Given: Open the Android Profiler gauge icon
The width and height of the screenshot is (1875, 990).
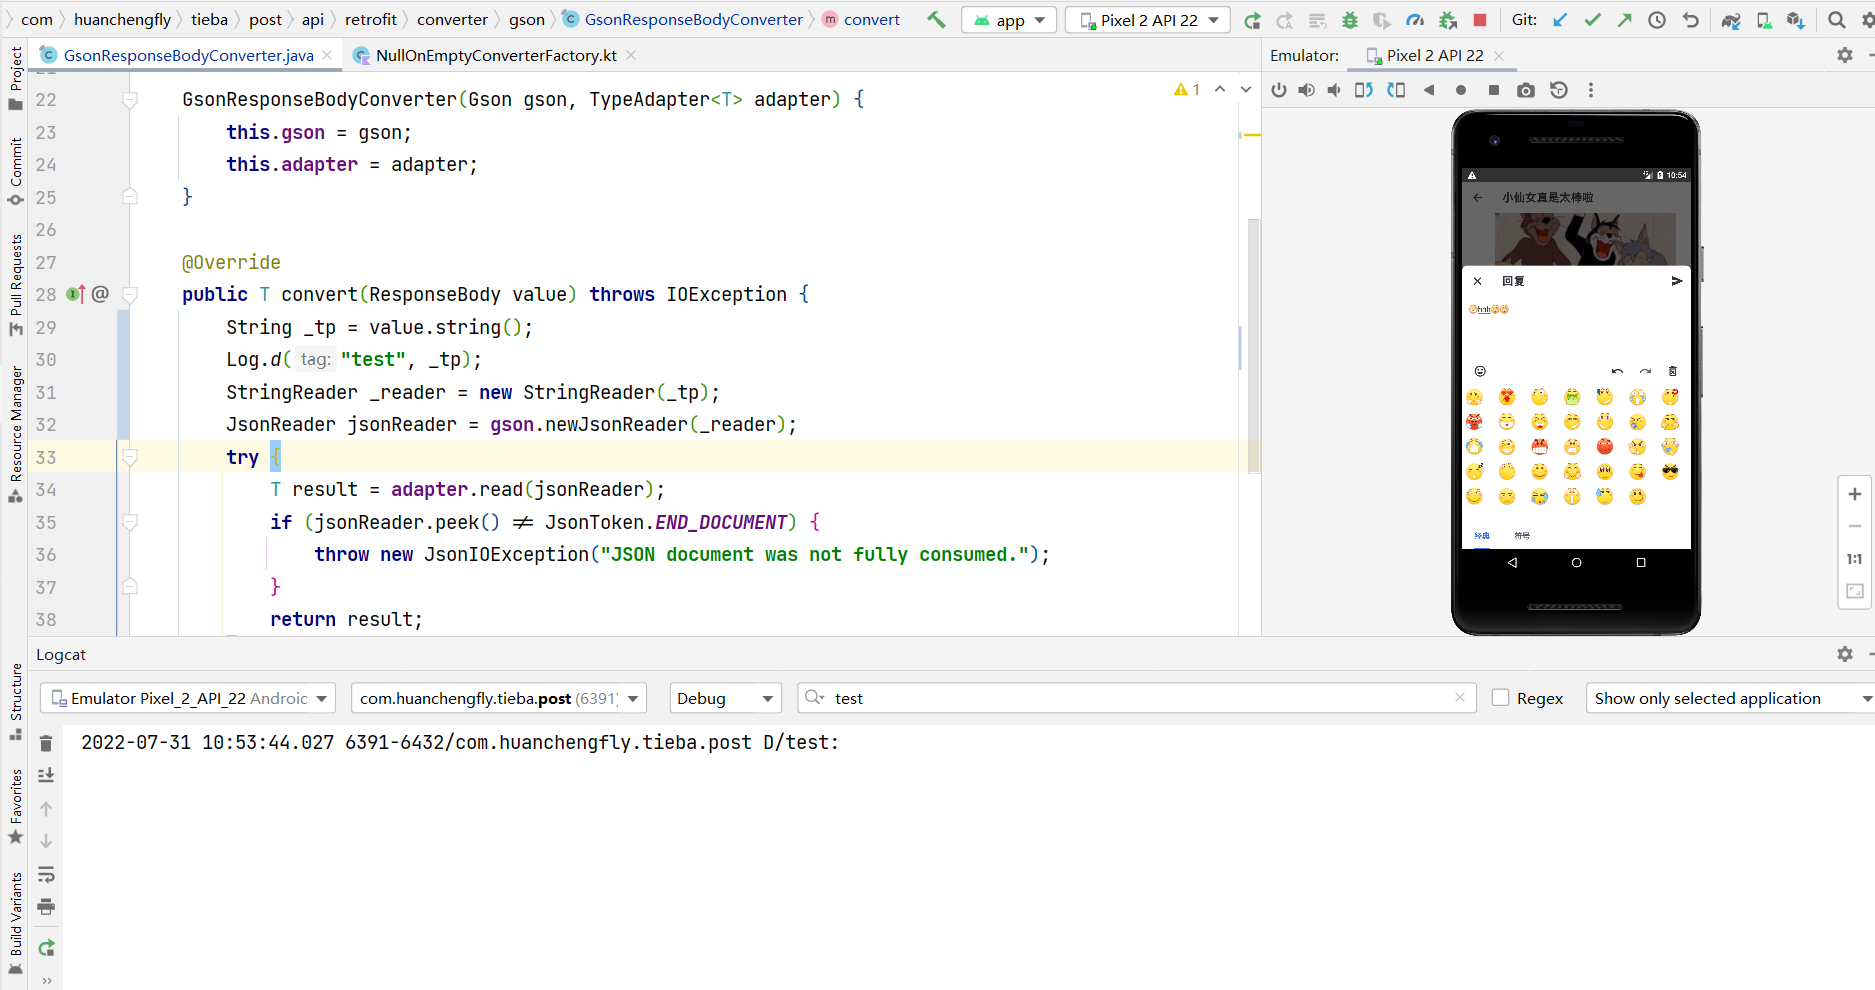Looking at the screenshot, I should click(1415, 19).
